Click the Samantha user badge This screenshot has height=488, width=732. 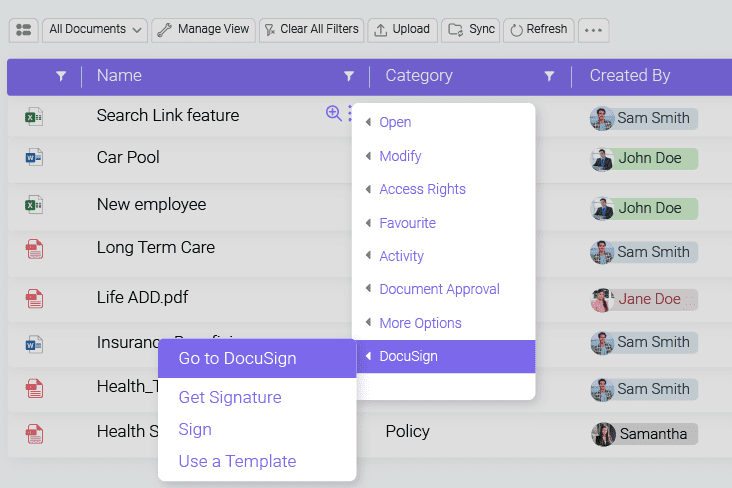[644, 434]
